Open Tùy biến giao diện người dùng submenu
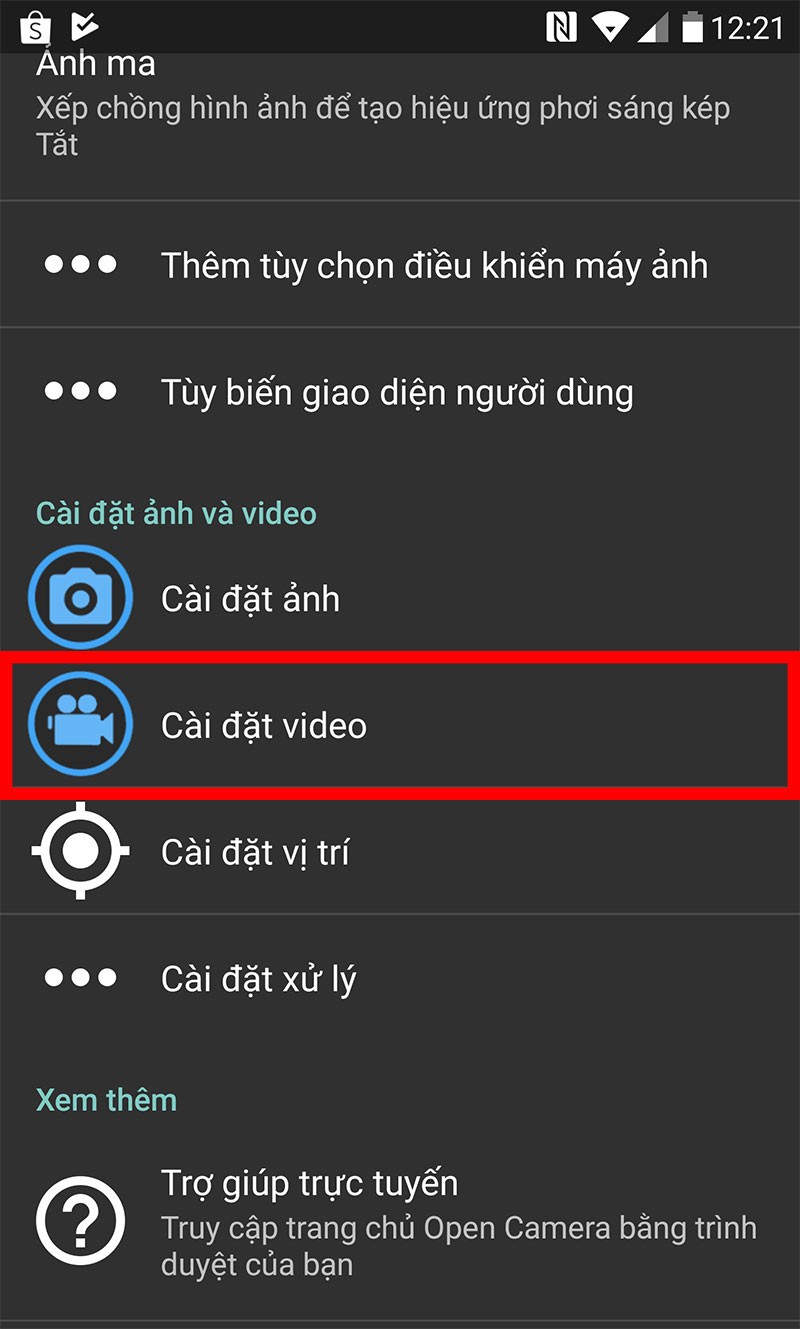 400,391
